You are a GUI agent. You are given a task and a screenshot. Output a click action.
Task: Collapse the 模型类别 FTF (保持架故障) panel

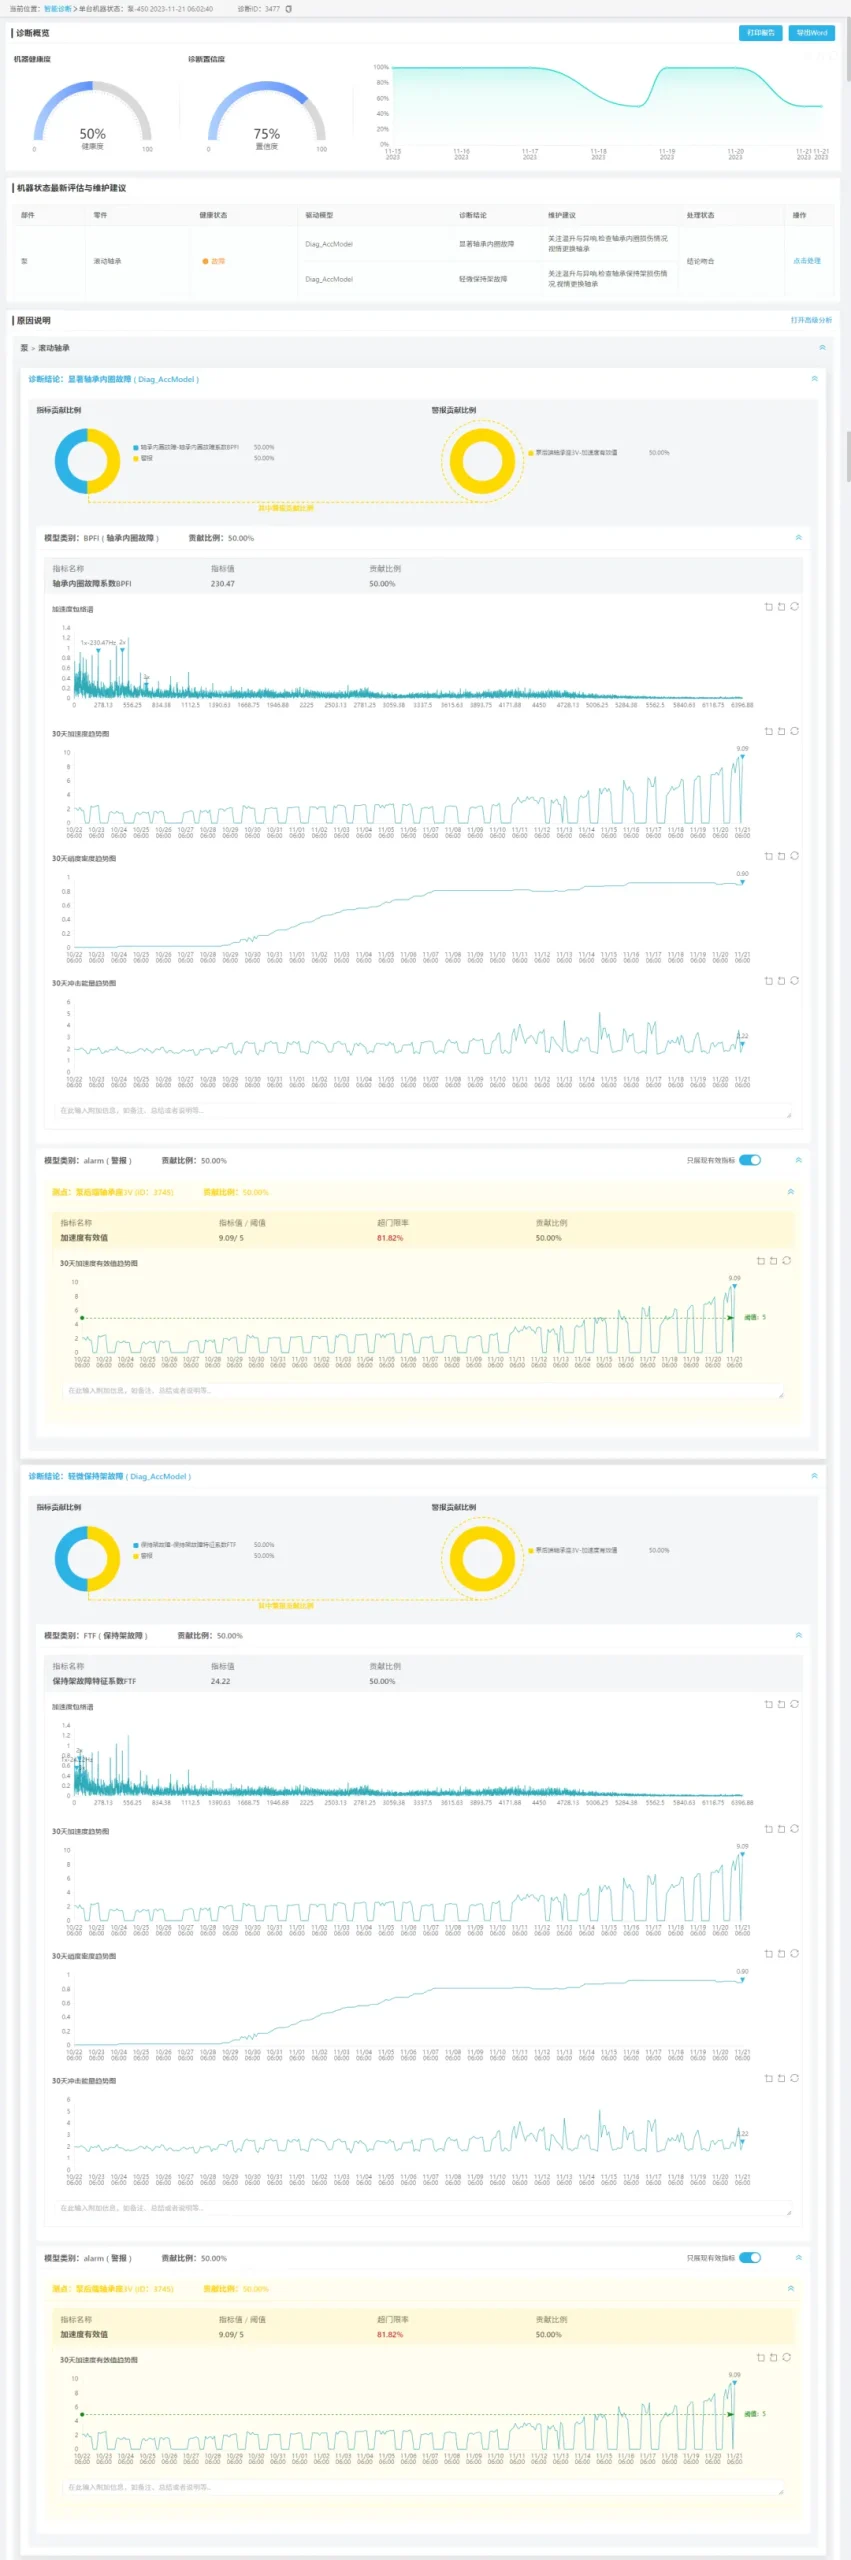[x=798, y=1635]
